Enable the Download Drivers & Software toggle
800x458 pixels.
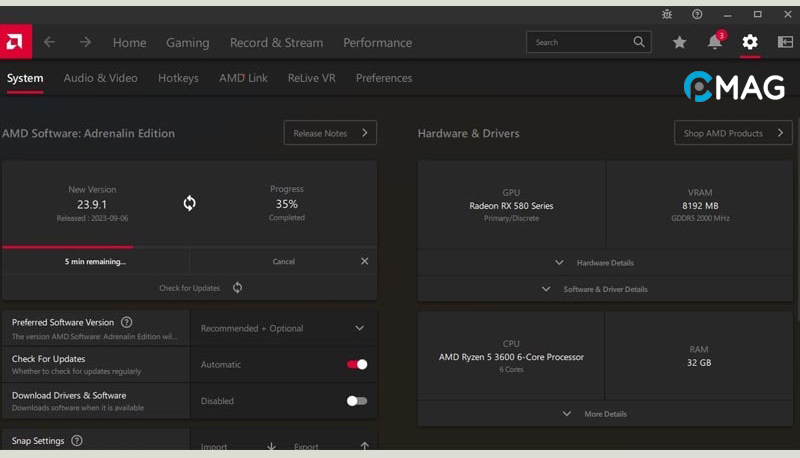point(357,401)
